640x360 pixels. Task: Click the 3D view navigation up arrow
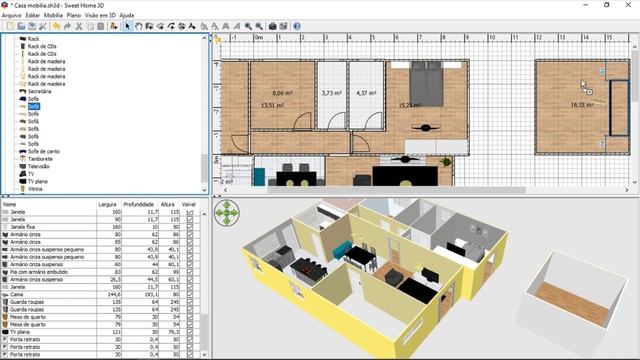227,205
